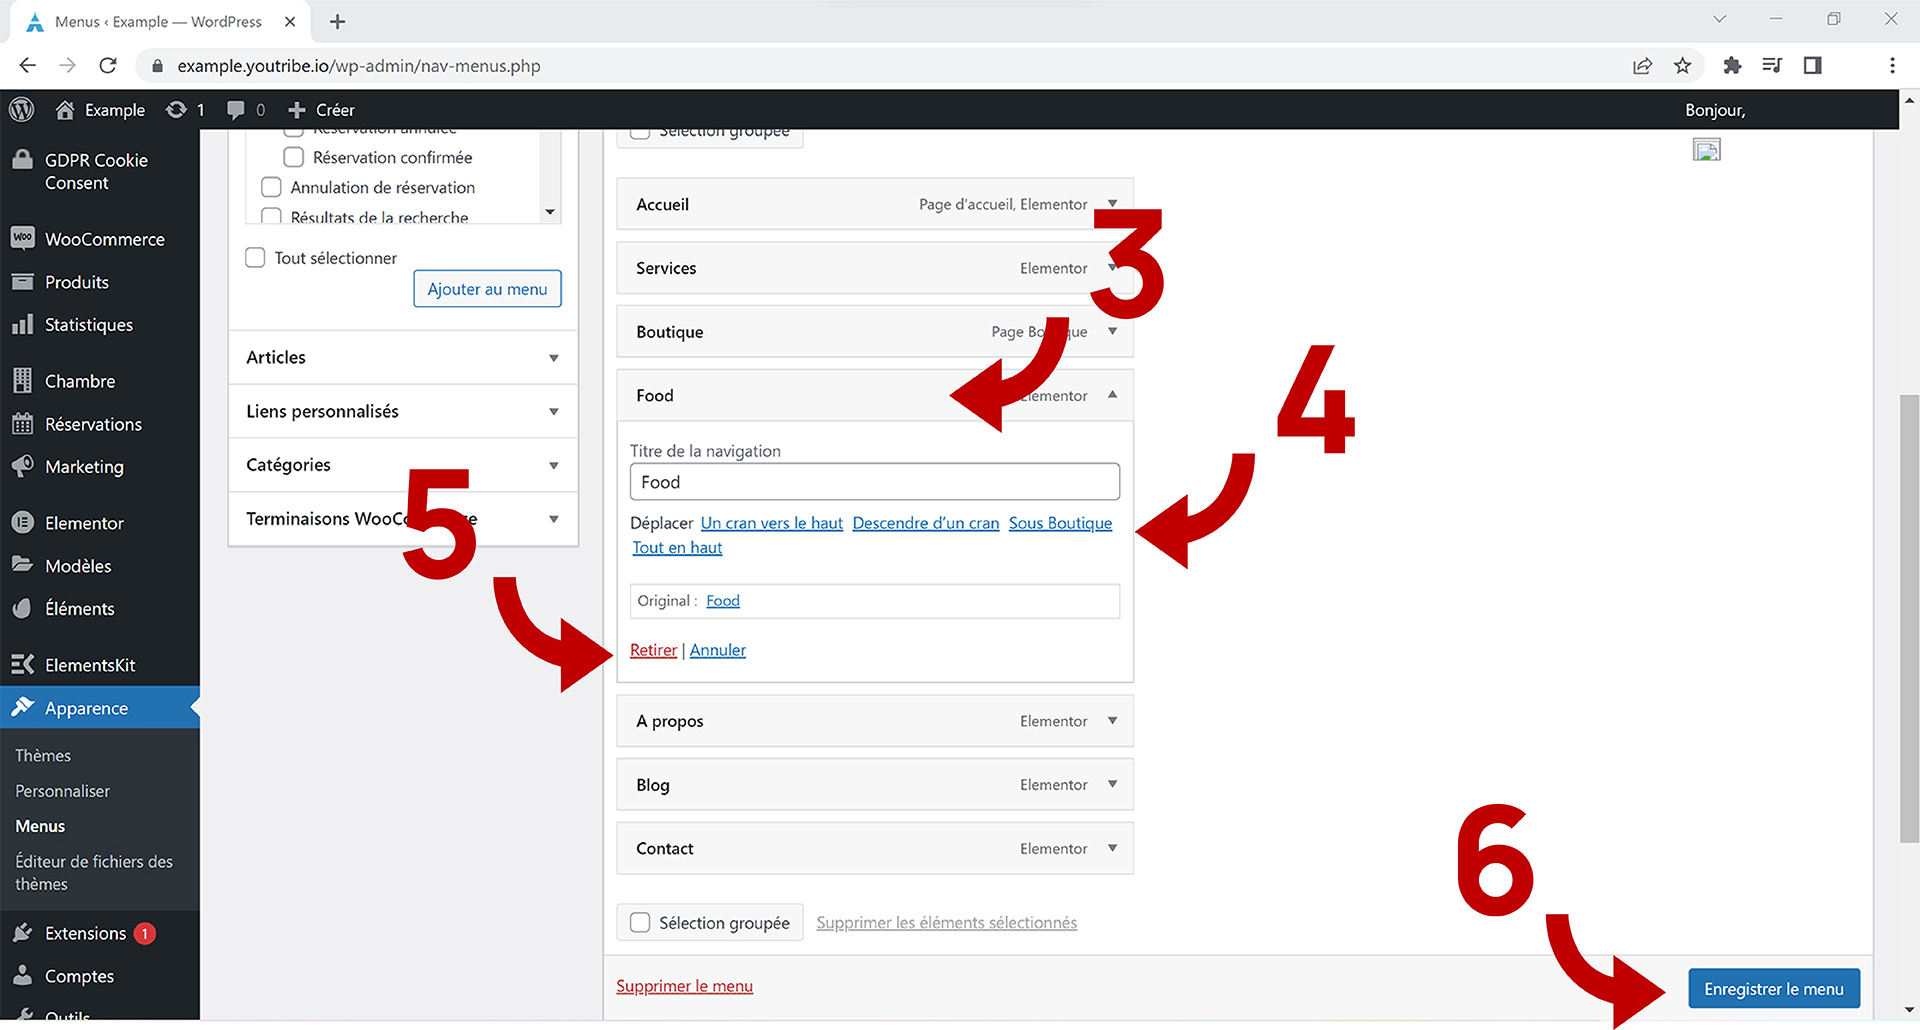The height and width of the screenshot is (1030, 1920).
Task: Open browser extensions puzzle icon
Action: 1732,66
